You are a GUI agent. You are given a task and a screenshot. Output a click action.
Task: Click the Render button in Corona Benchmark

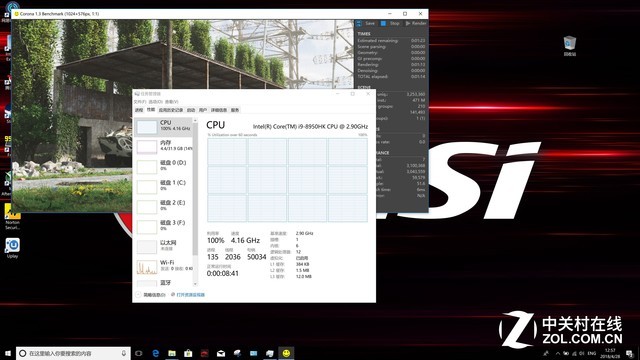pos(416,23)
